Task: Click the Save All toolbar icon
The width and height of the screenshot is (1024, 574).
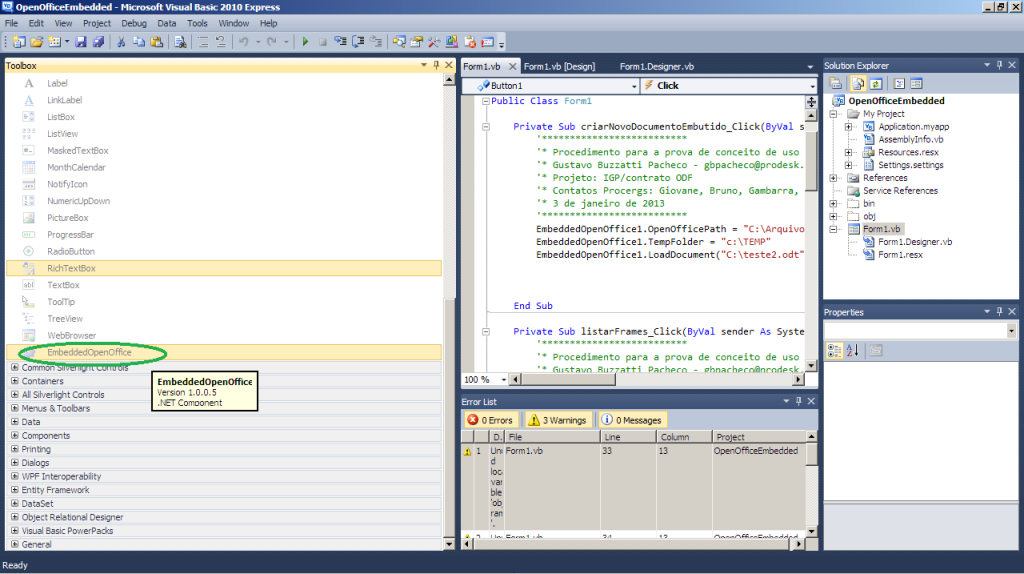Action: click(98, 42)
